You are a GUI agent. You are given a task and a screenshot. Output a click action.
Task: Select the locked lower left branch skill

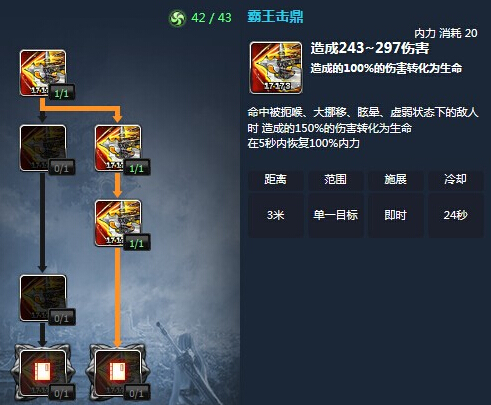click(43, 298)
